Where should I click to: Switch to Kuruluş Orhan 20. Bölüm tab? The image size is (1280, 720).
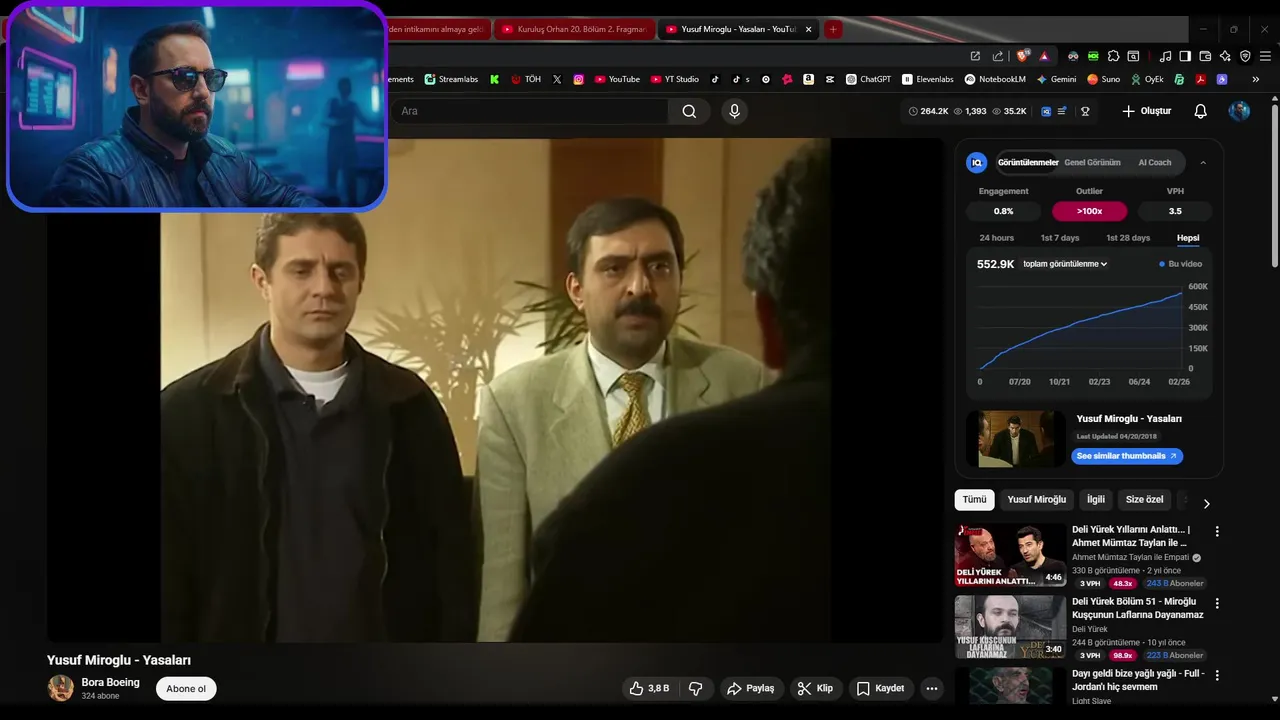[573, 29]
